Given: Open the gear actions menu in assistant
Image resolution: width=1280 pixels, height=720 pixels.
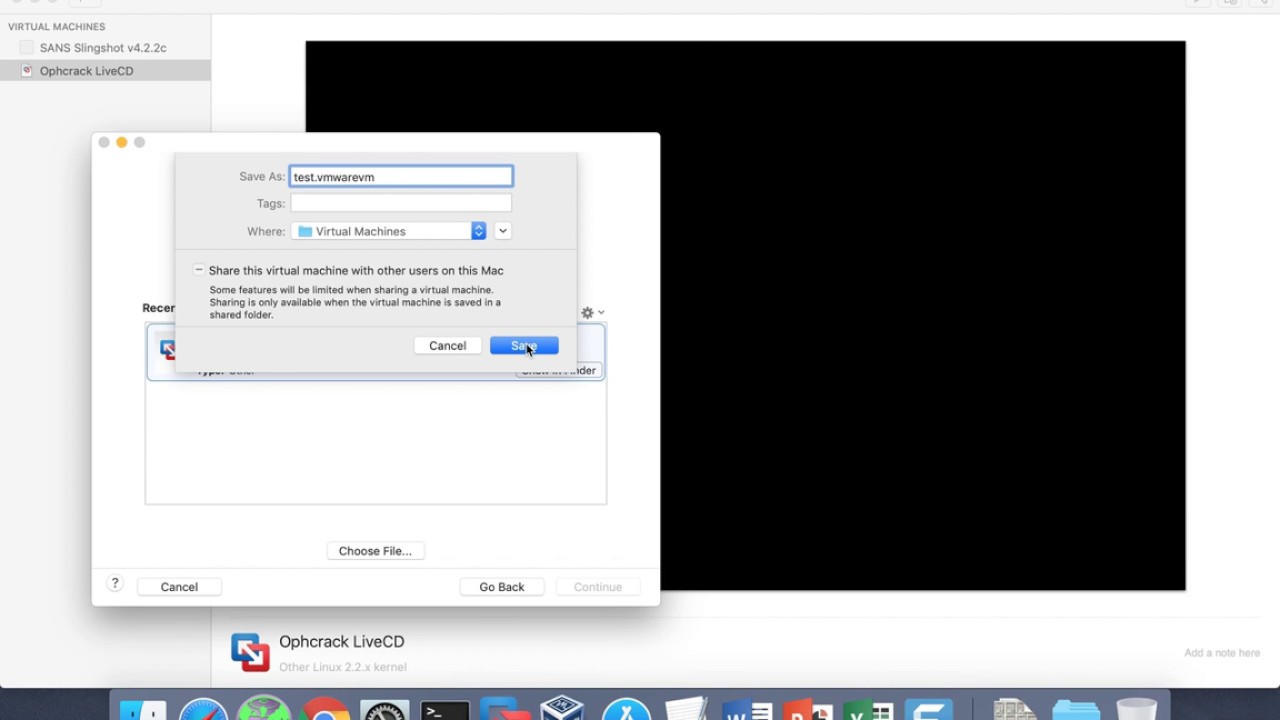Looking at the screenshot, I should point(592,313).
